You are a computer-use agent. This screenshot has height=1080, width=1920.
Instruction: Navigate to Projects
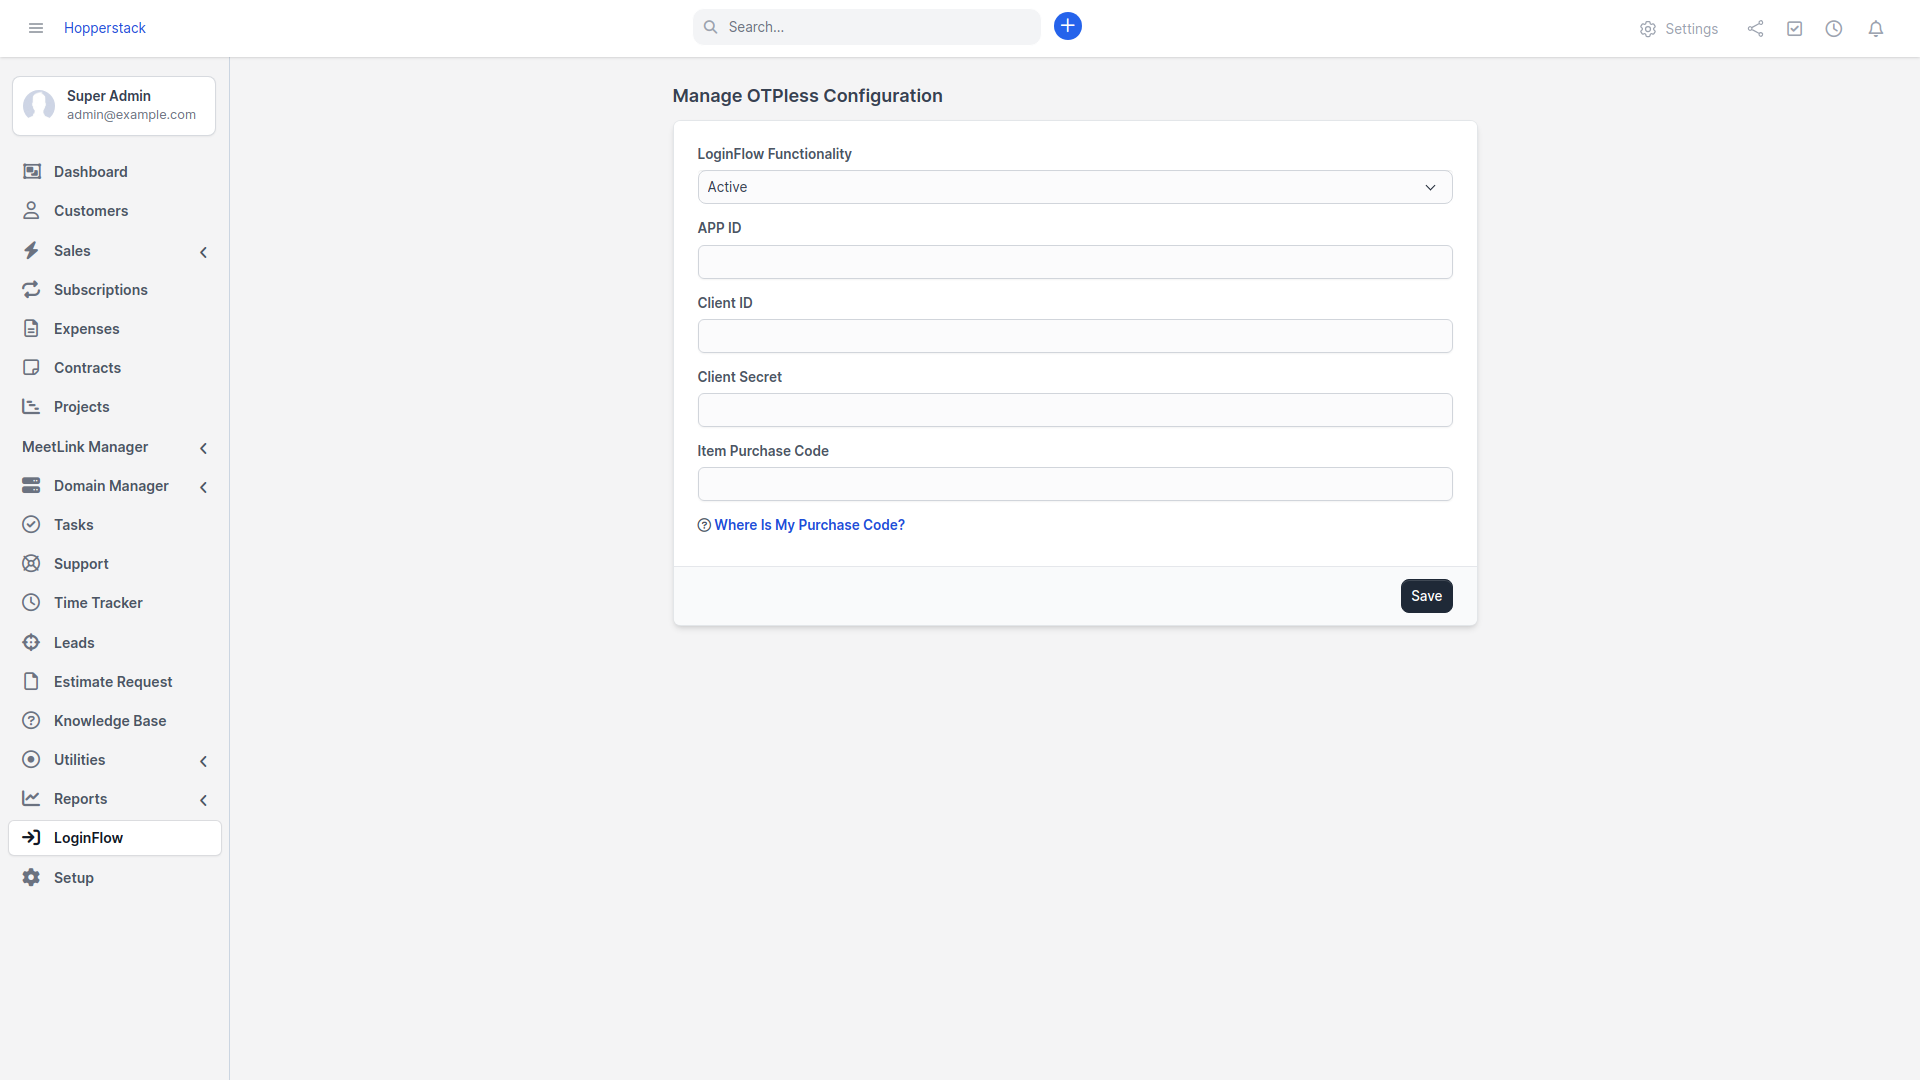115,407
